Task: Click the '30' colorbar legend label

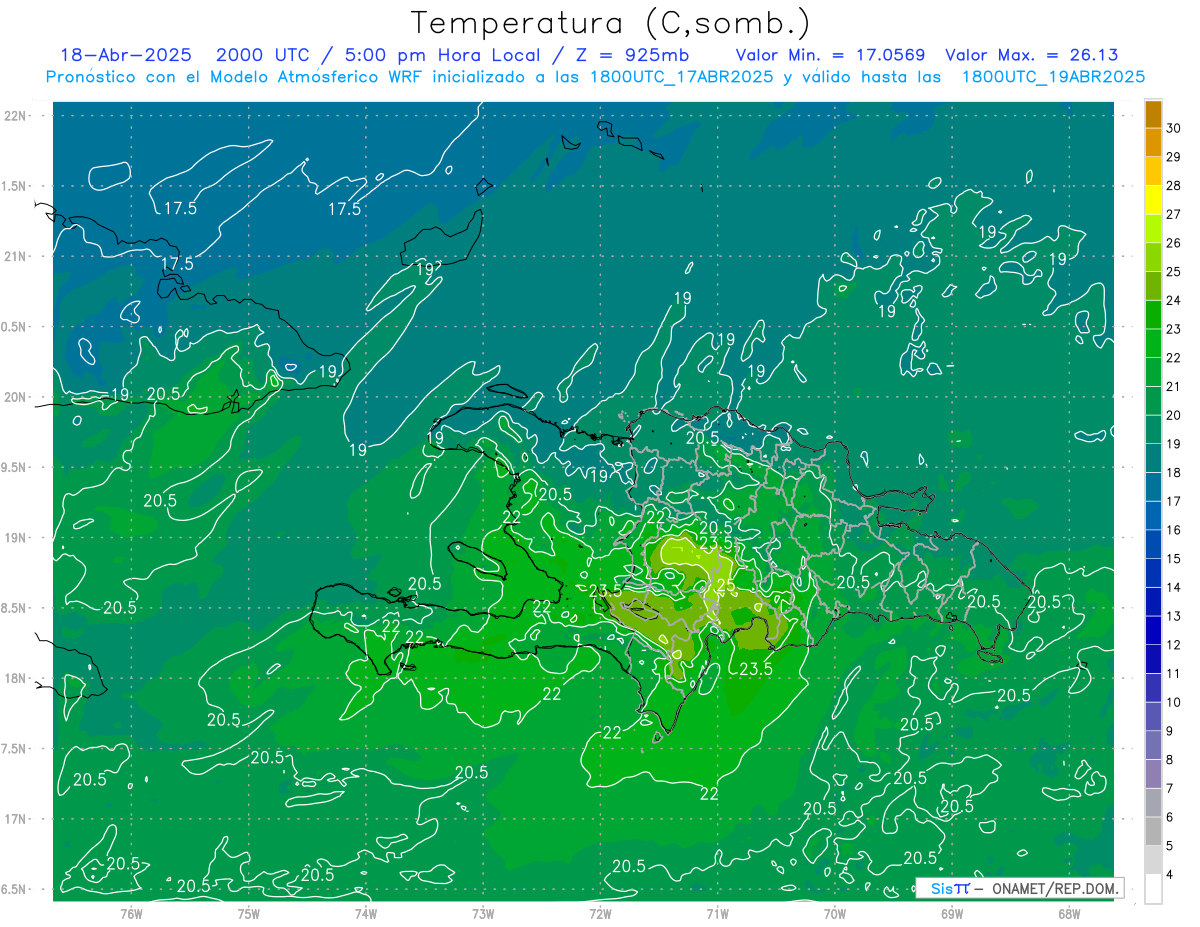Action: coord(1174,127)
